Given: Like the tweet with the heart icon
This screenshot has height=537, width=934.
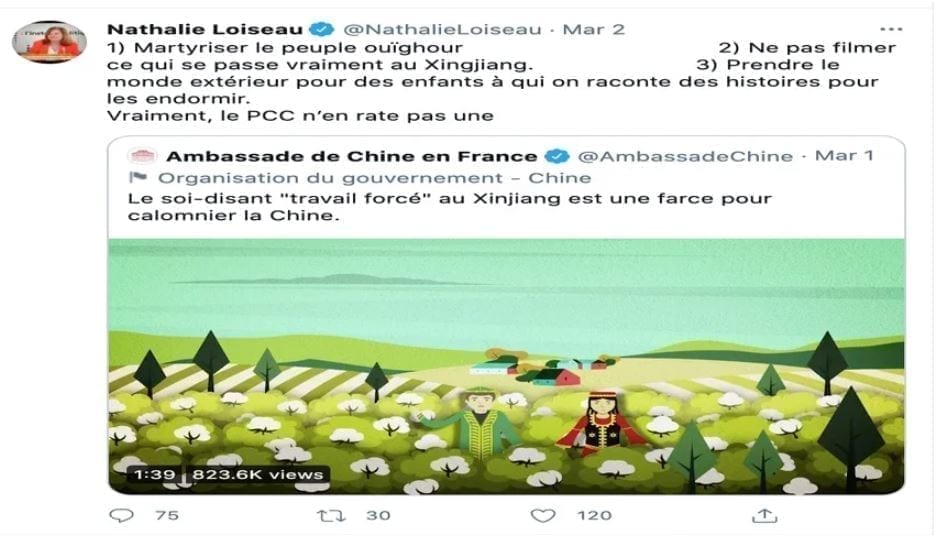Looking at the screenshot, I should point(543,516).
